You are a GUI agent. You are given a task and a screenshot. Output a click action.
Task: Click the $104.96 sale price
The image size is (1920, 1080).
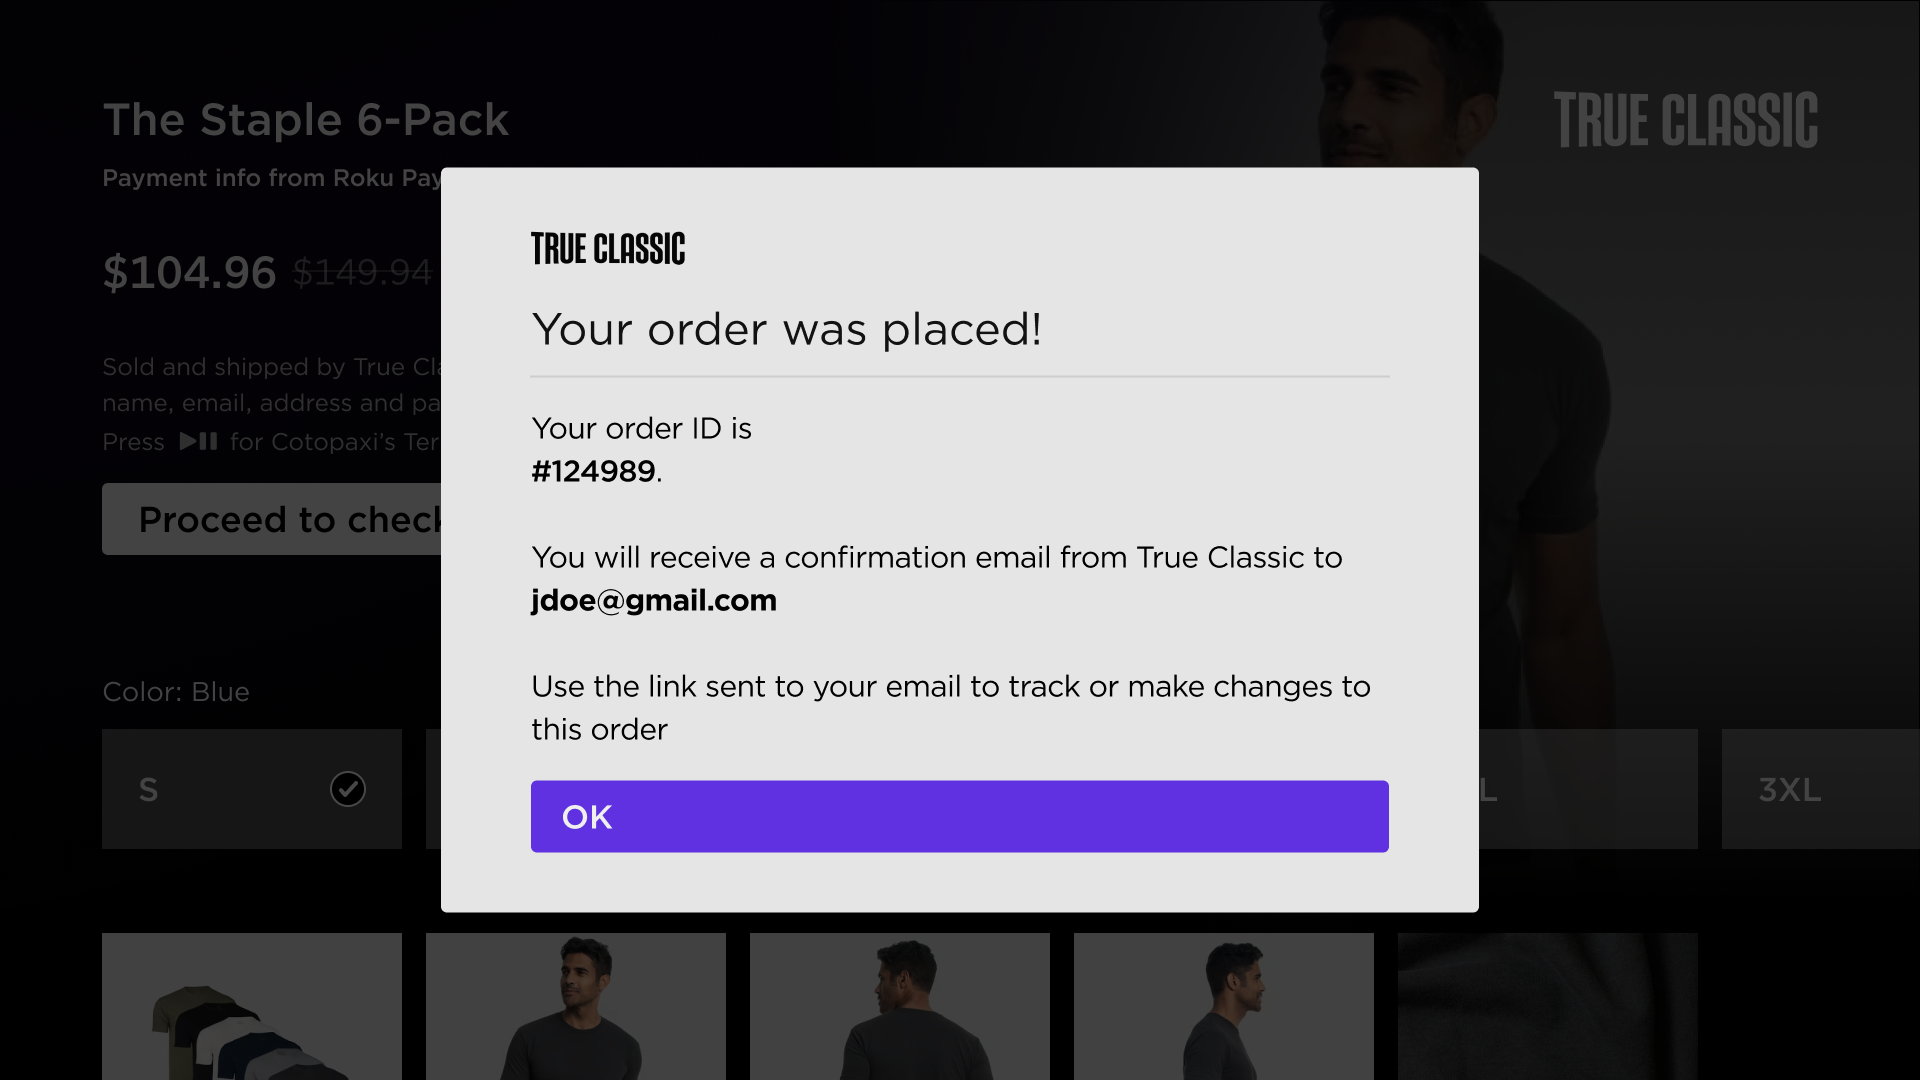[x=189, y=272]
